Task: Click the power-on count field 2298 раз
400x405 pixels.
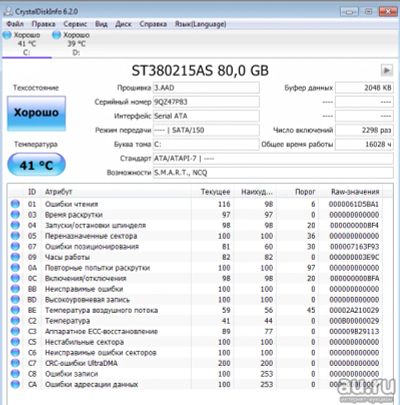Action: (x=364, y=130)
